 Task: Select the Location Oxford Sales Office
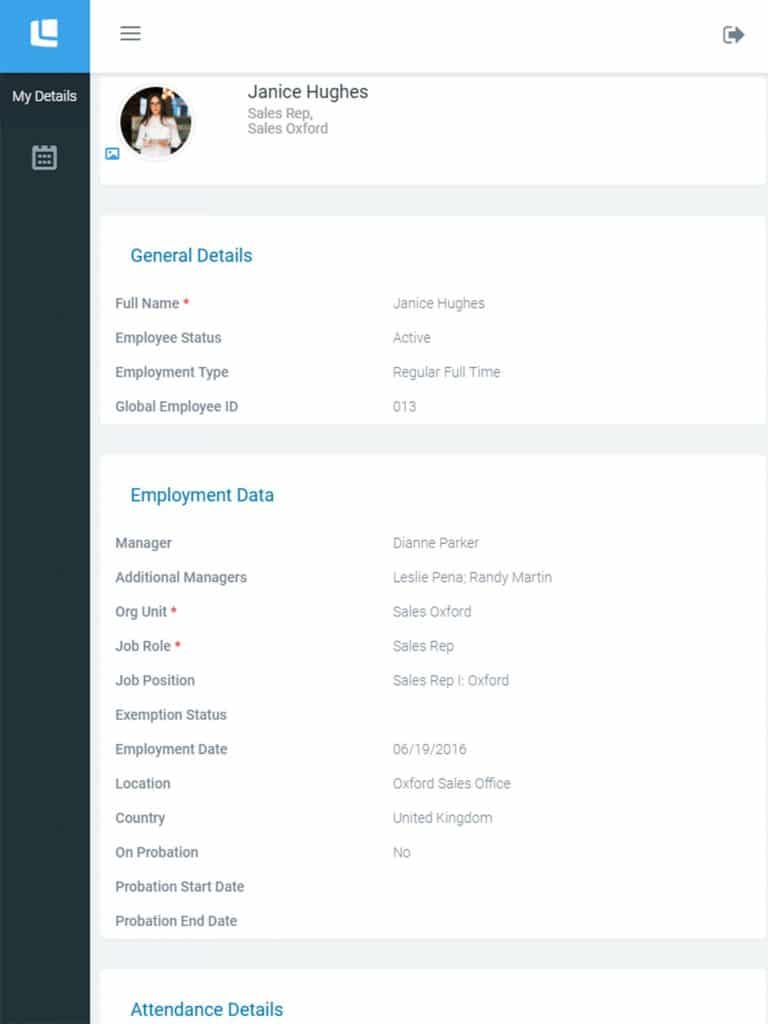pos(451,784)
